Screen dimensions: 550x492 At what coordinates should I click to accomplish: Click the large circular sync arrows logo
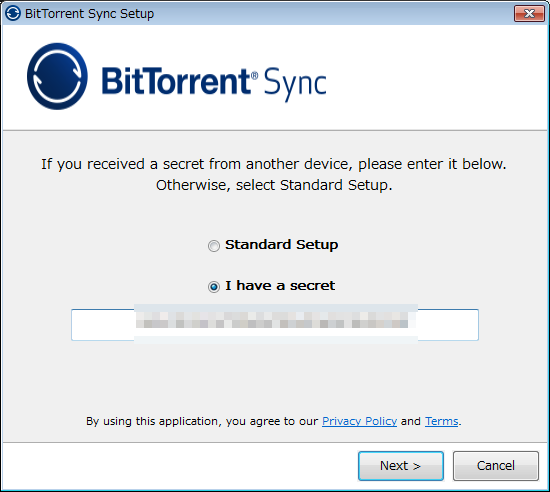(x=57, y=76)
